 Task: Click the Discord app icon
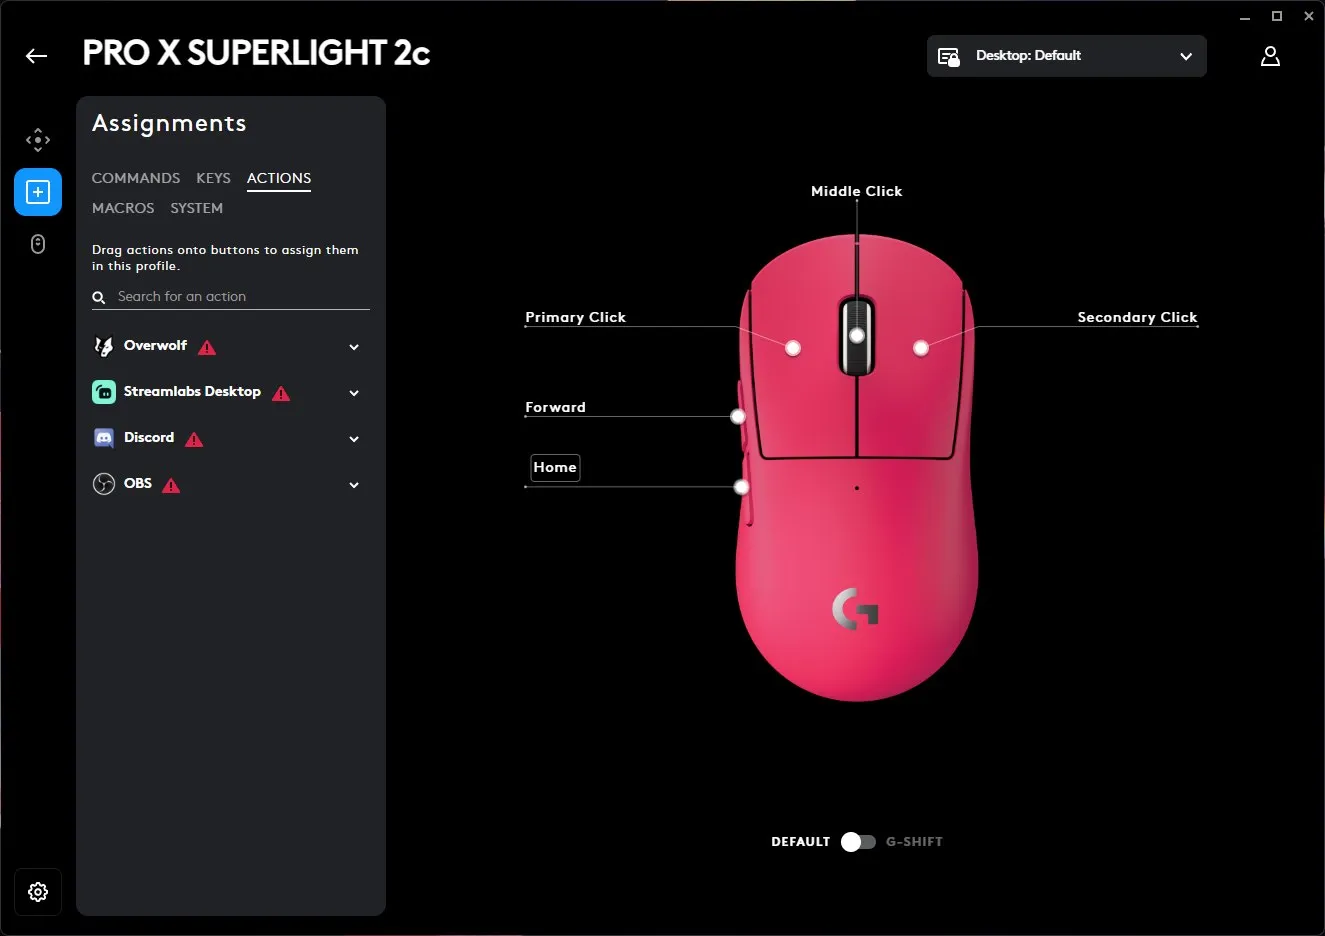[x=104, y=437]
